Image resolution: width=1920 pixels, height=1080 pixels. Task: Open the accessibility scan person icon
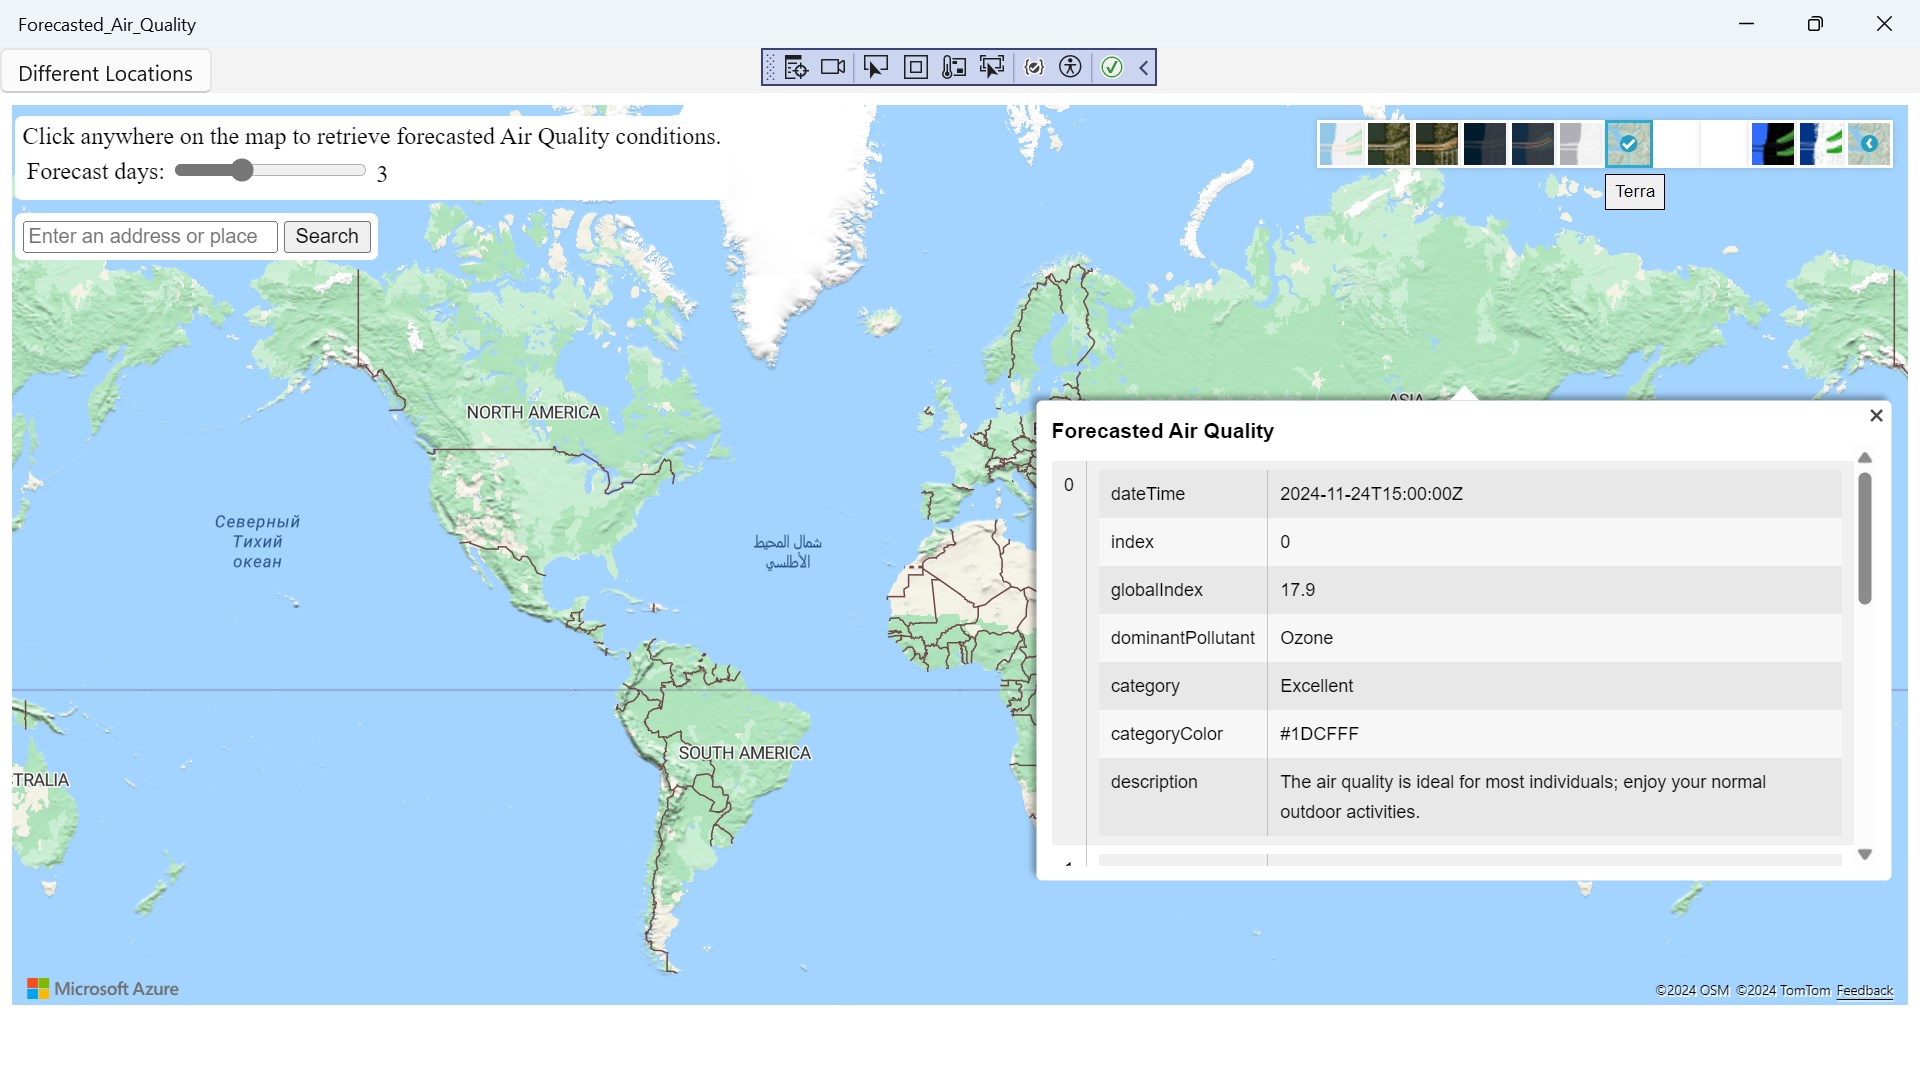1070,67
